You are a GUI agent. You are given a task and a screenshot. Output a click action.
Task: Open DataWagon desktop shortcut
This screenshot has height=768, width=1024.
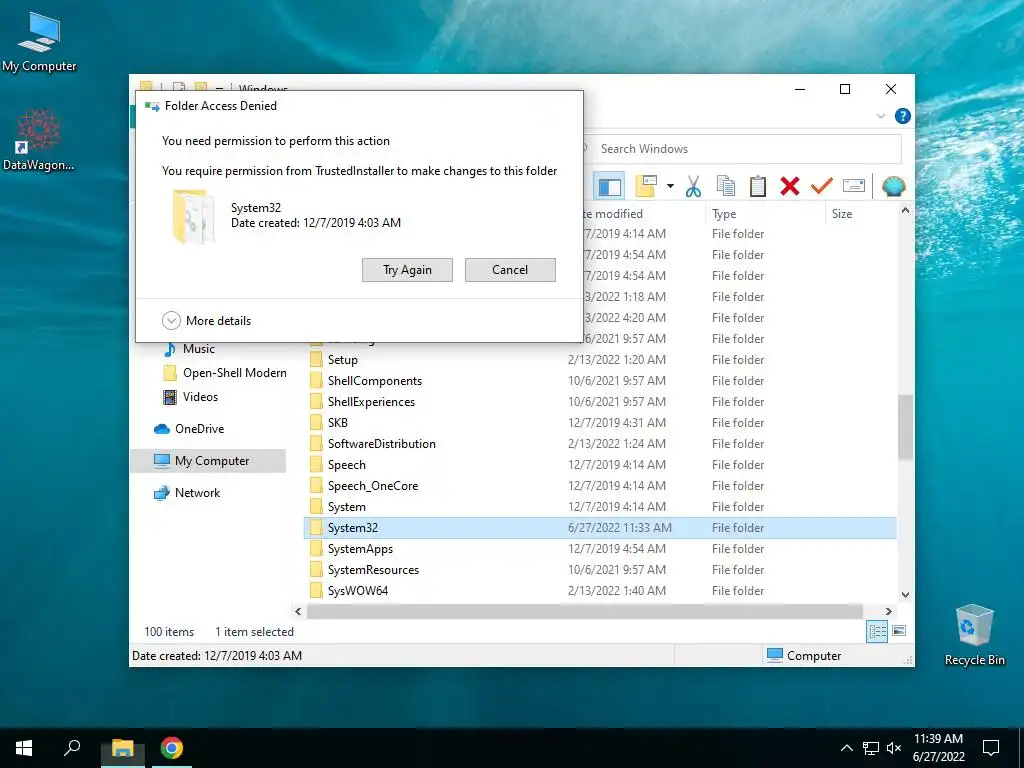[39, 140]
